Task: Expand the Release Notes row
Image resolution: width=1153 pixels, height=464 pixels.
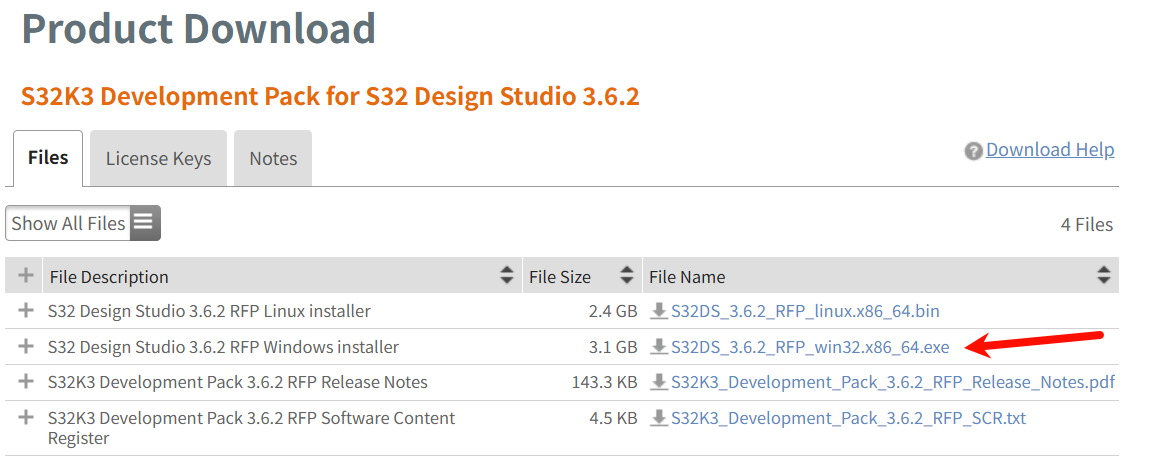Action: 26,382
